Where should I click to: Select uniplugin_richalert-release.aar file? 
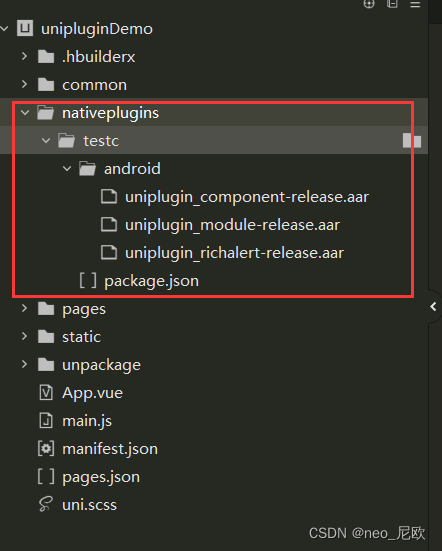[222, 253]
